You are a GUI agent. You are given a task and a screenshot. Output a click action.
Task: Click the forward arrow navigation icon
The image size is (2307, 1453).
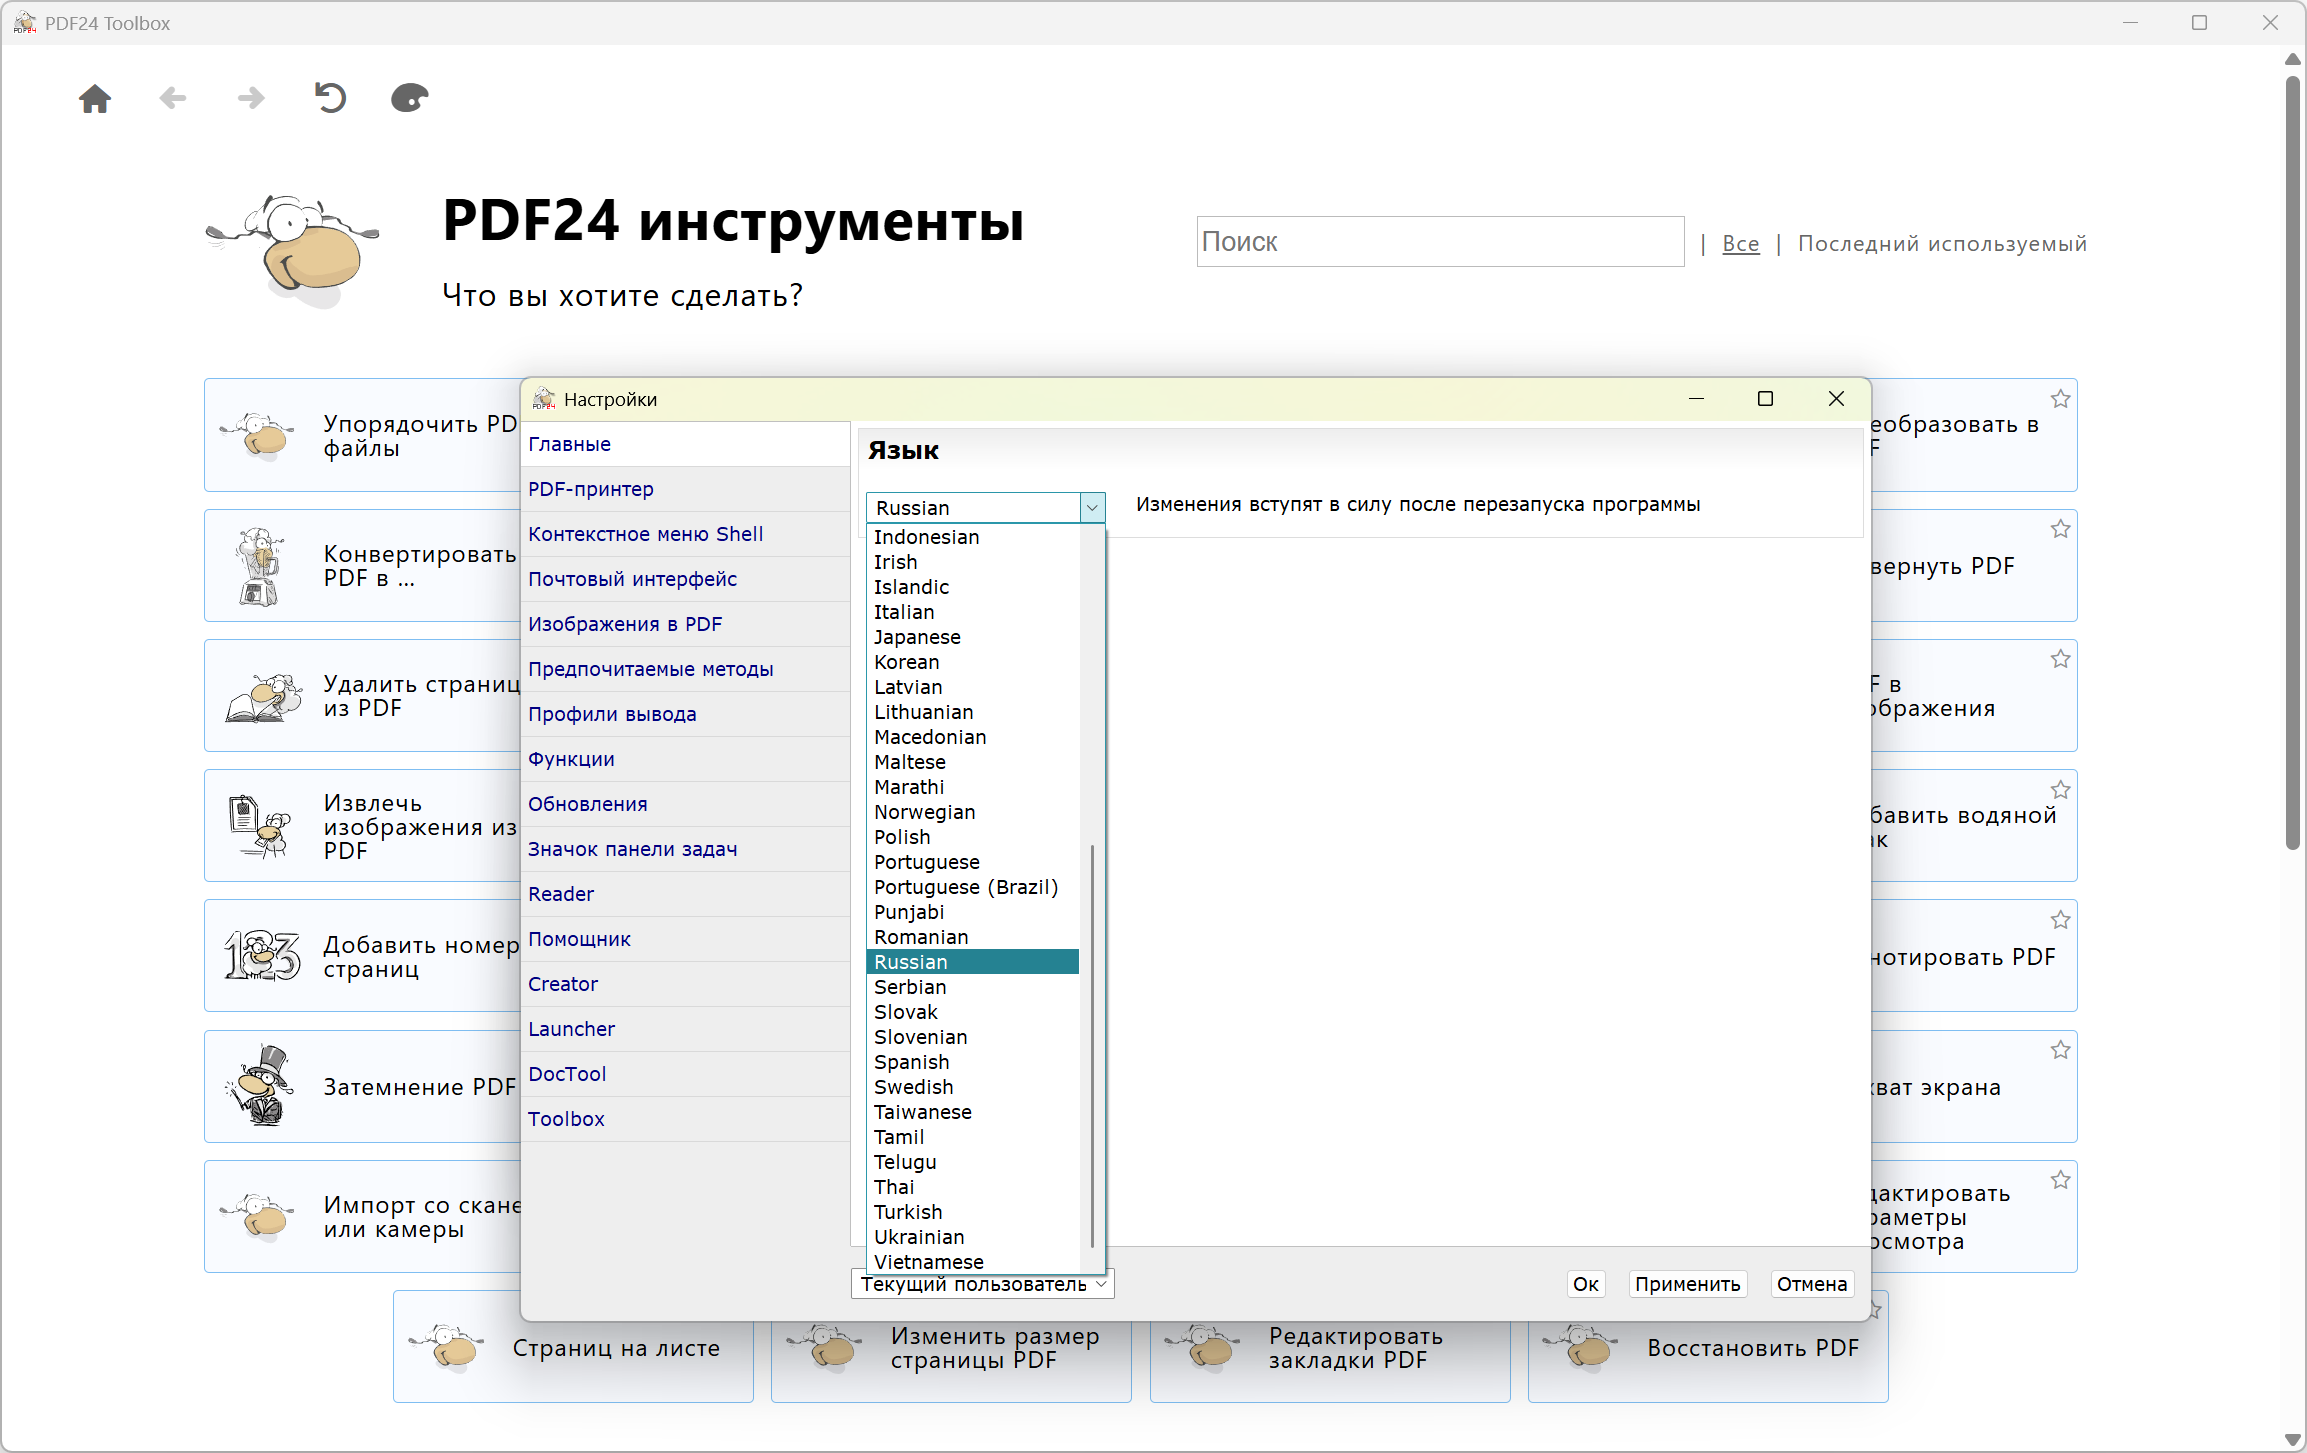click(251, 98)
